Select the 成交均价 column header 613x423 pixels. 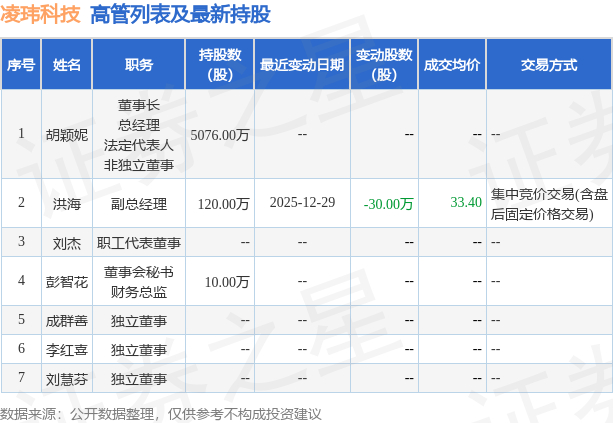tap(452, 65)
